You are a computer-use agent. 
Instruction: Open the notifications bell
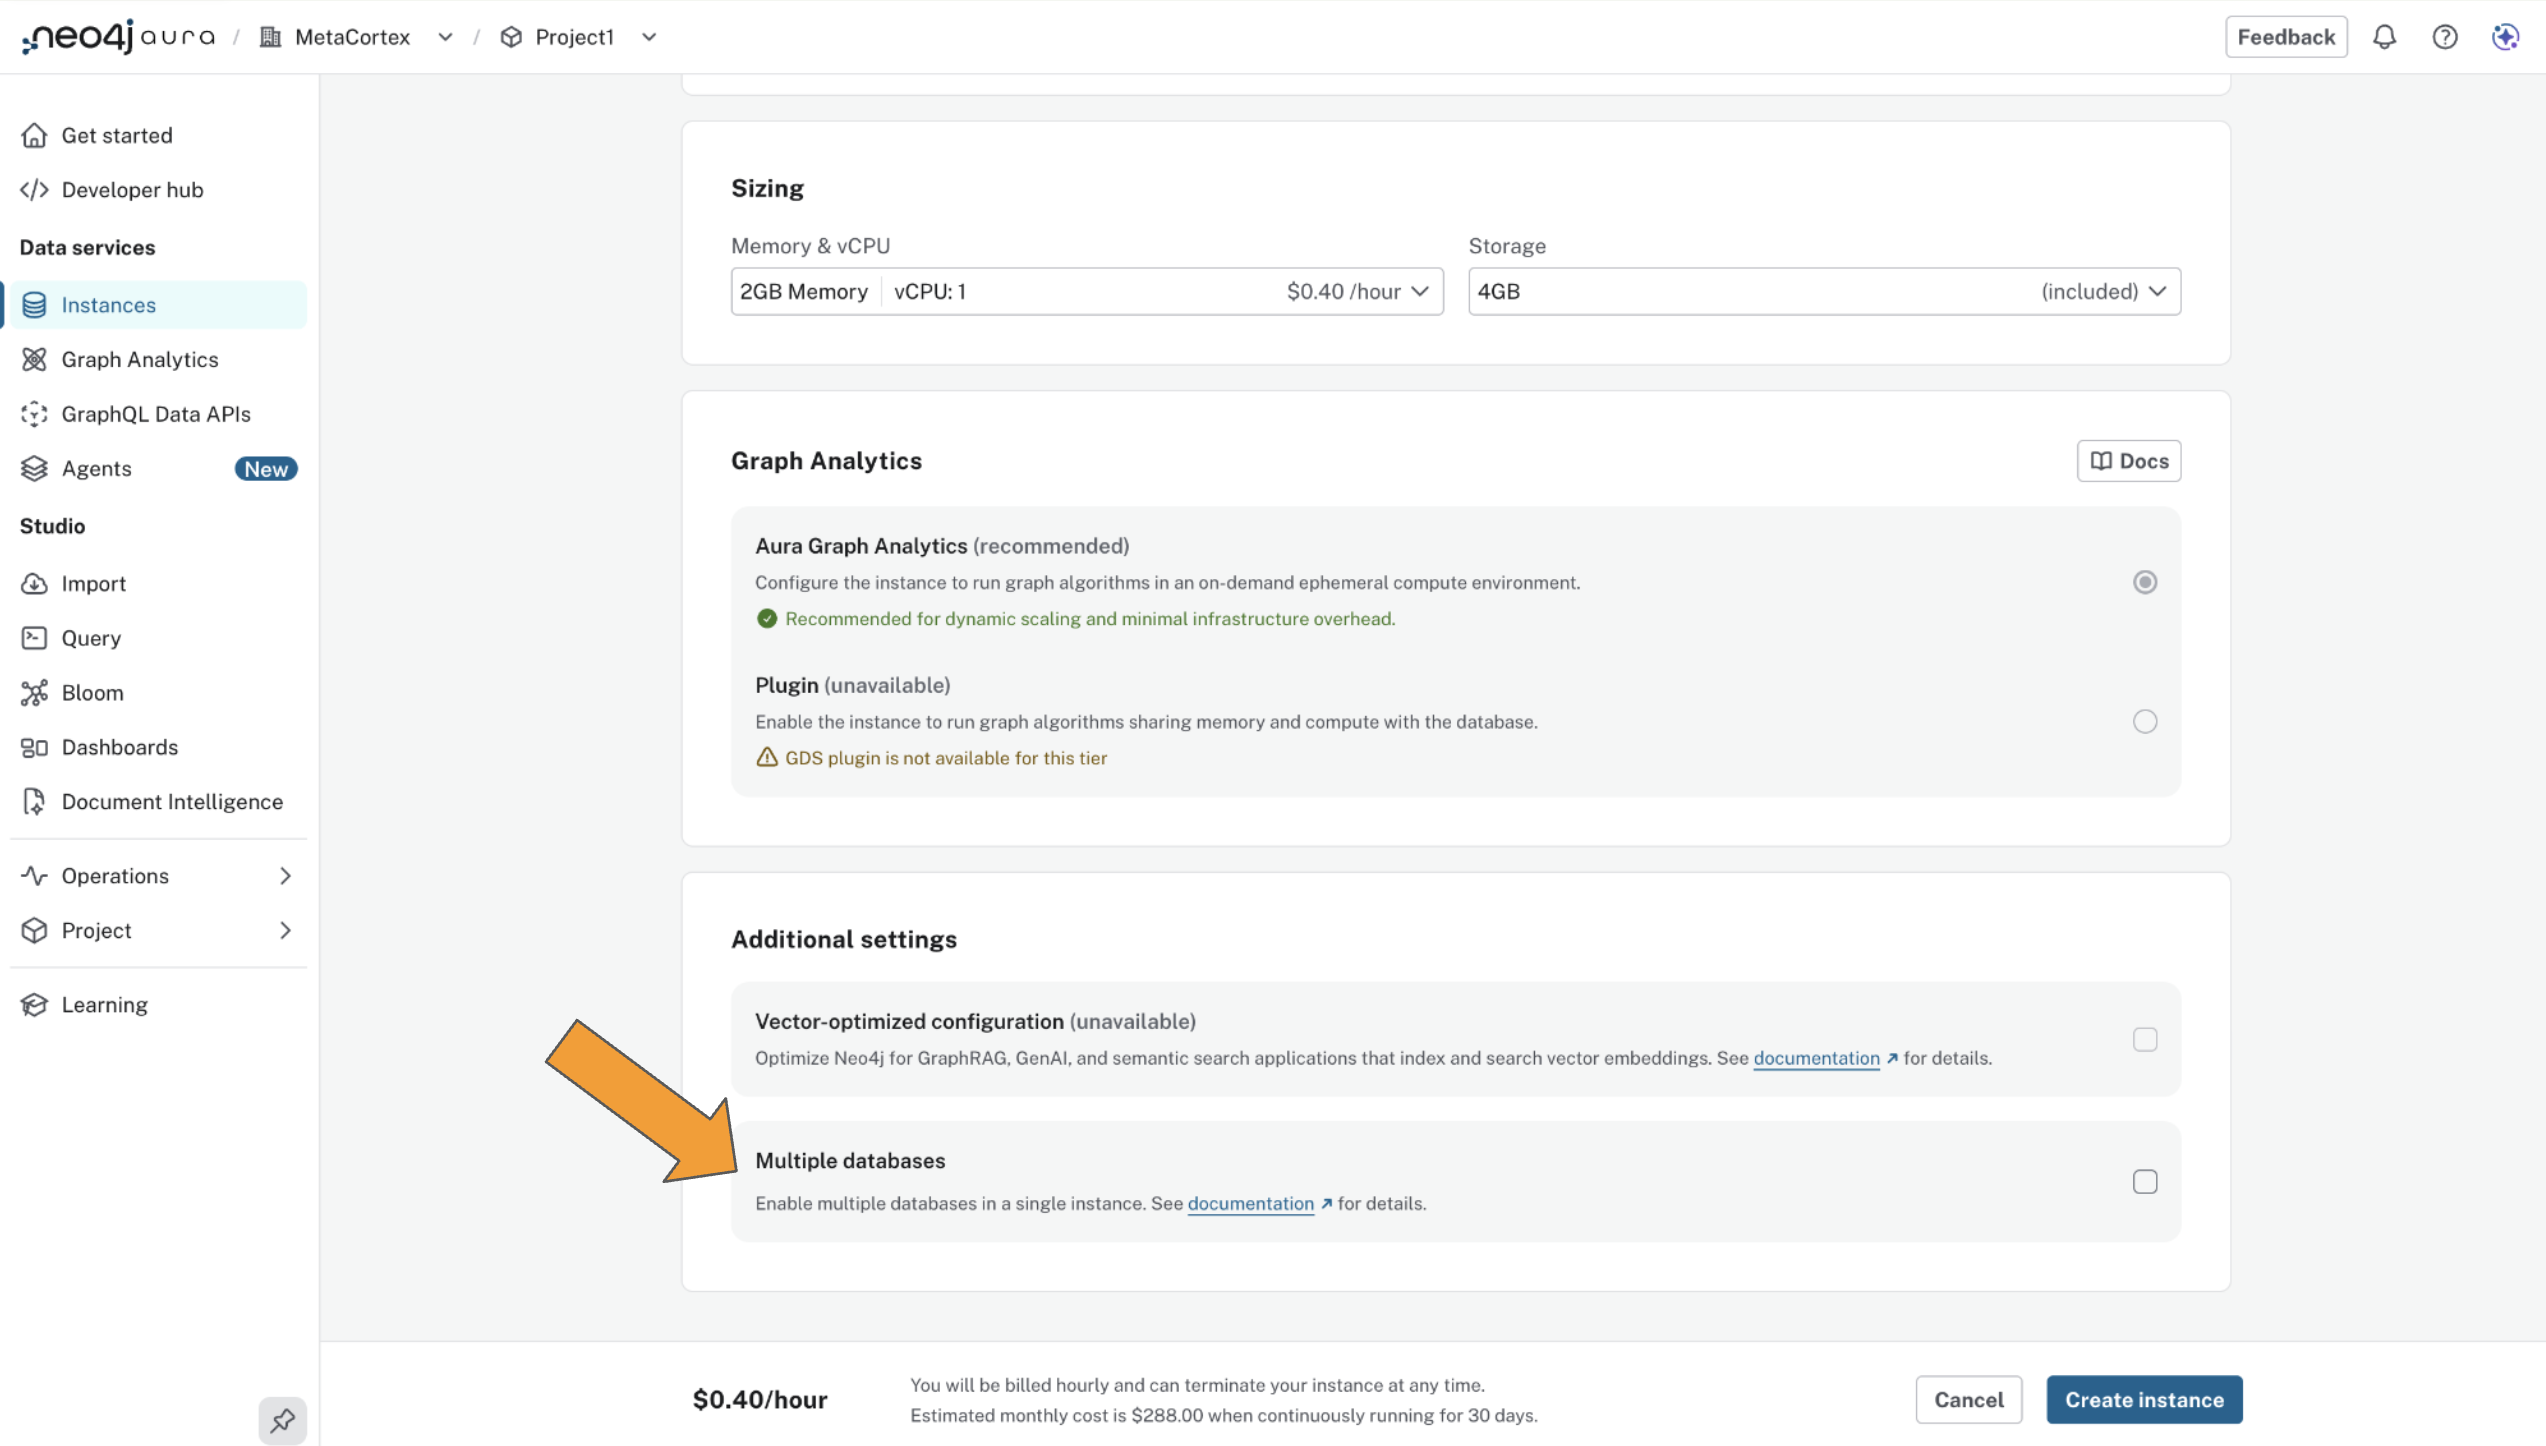(x=2384, y=37)
